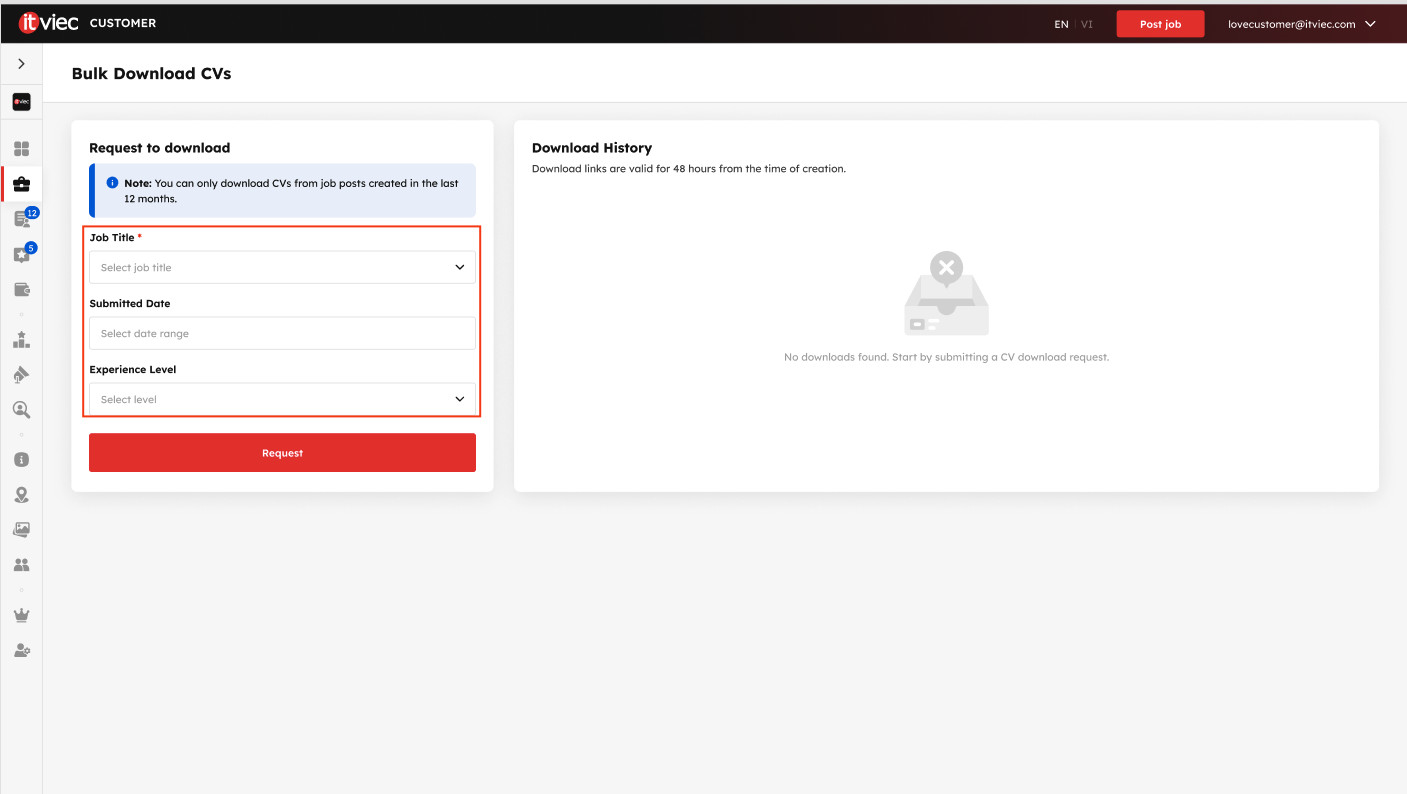Switch language to VI
The image size is (1407, 794).
tap(1087, 24)
